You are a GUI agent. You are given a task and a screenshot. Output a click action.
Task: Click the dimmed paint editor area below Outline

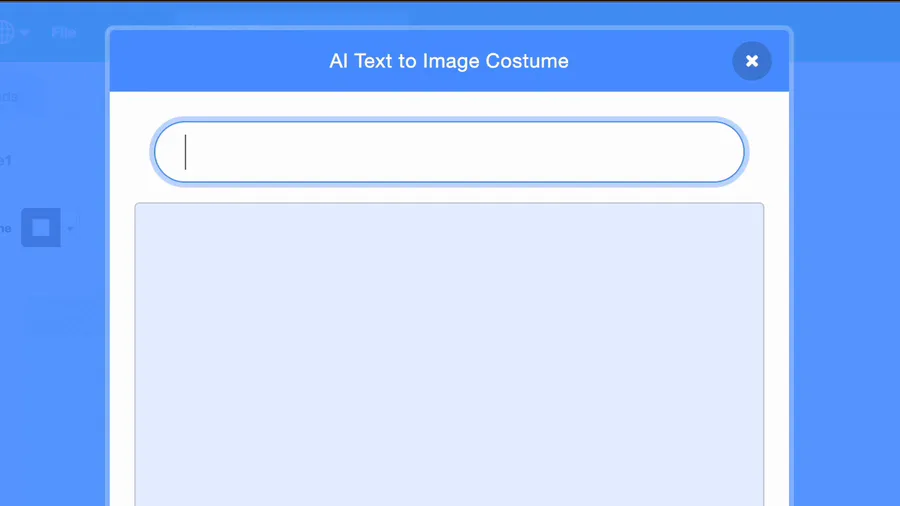(x=52, y=373)
